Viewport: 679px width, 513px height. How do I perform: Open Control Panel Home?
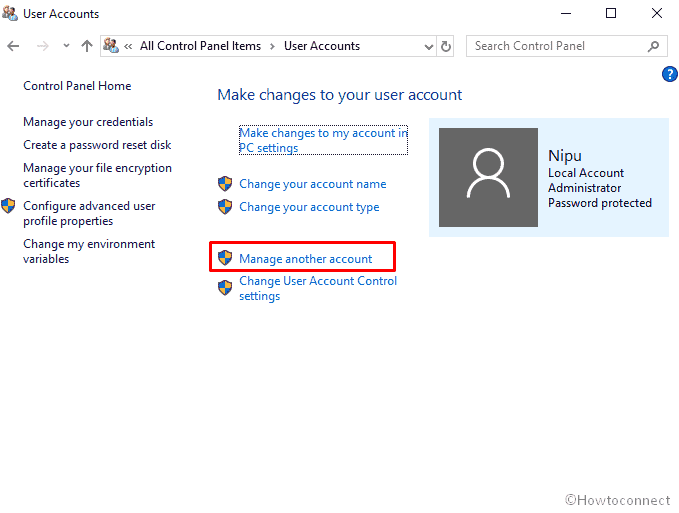(x=77, y=86)
